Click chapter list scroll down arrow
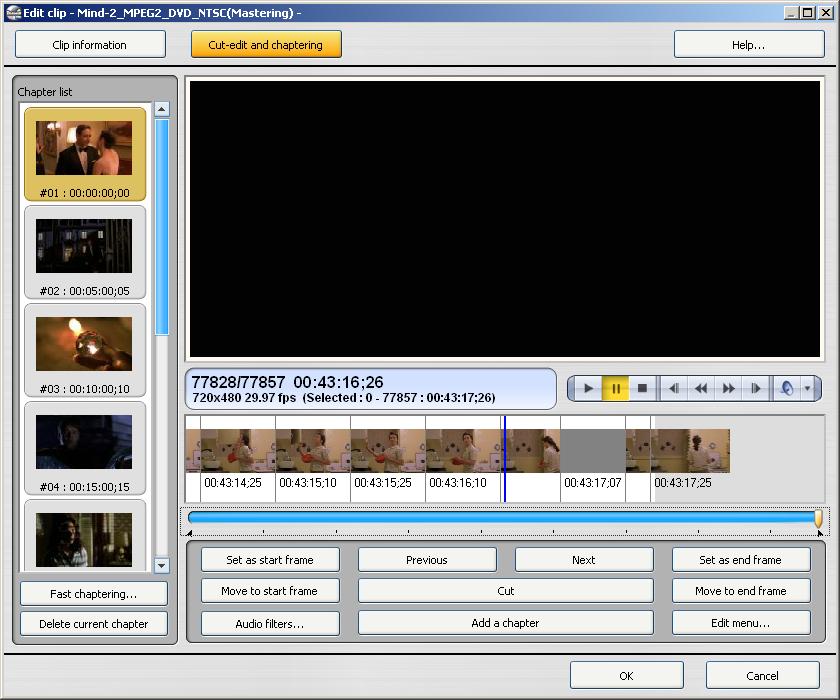Viewport: 840px width, 700px height. tap(162, 566)
